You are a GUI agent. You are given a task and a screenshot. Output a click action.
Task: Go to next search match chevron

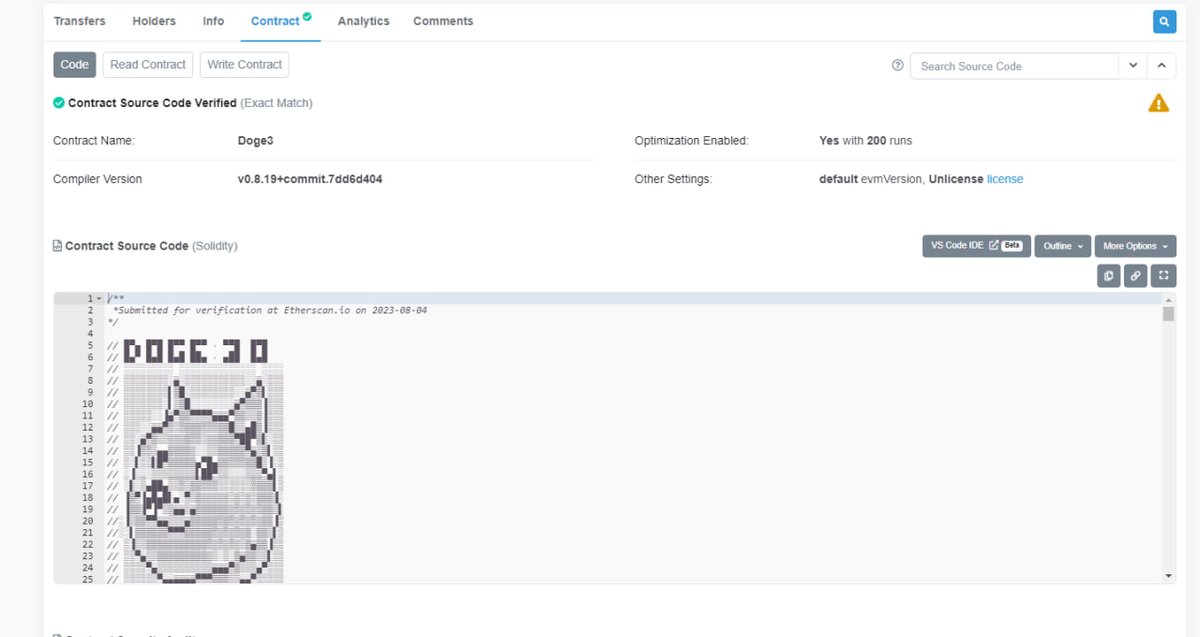1132,66
